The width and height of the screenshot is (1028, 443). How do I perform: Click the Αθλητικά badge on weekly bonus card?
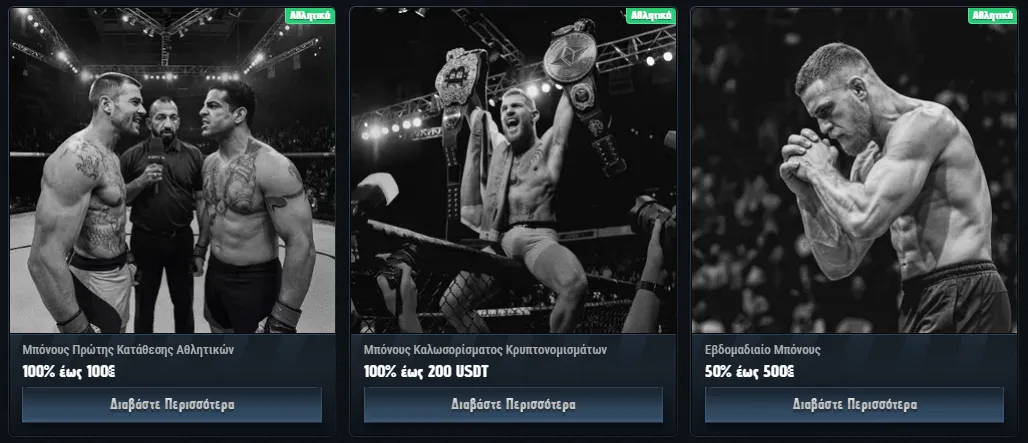[993, 16]
